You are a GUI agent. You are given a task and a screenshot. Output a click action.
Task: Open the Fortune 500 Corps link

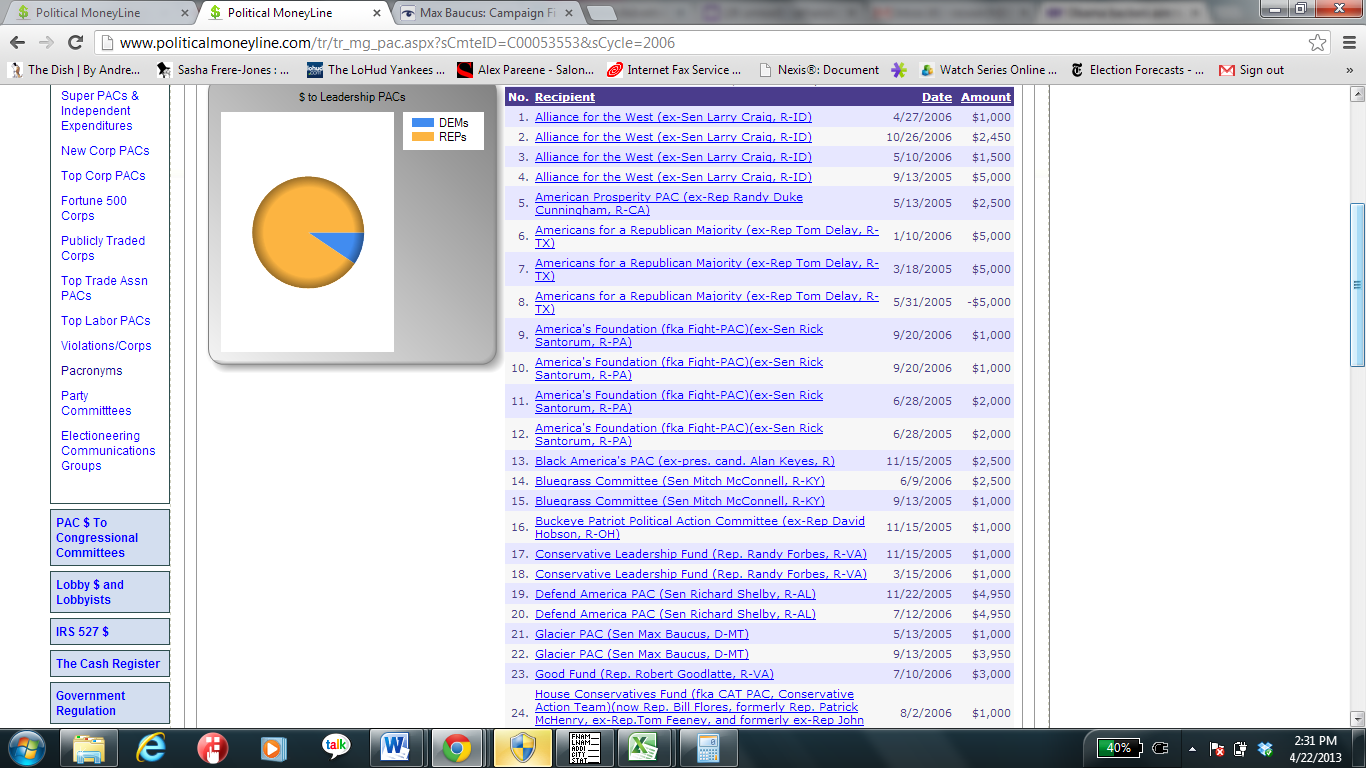94,208
